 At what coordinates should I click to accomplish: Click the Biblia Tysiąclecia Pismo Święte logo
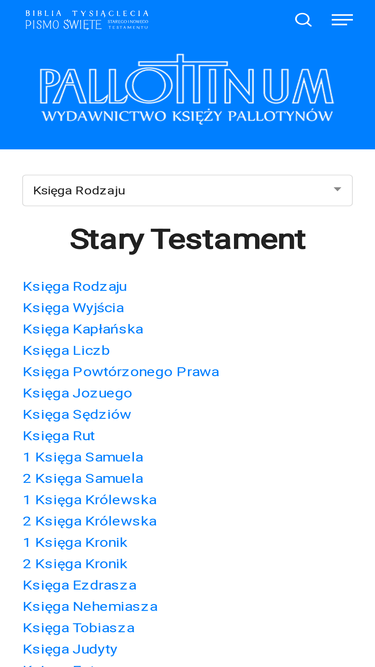point(87,20)
